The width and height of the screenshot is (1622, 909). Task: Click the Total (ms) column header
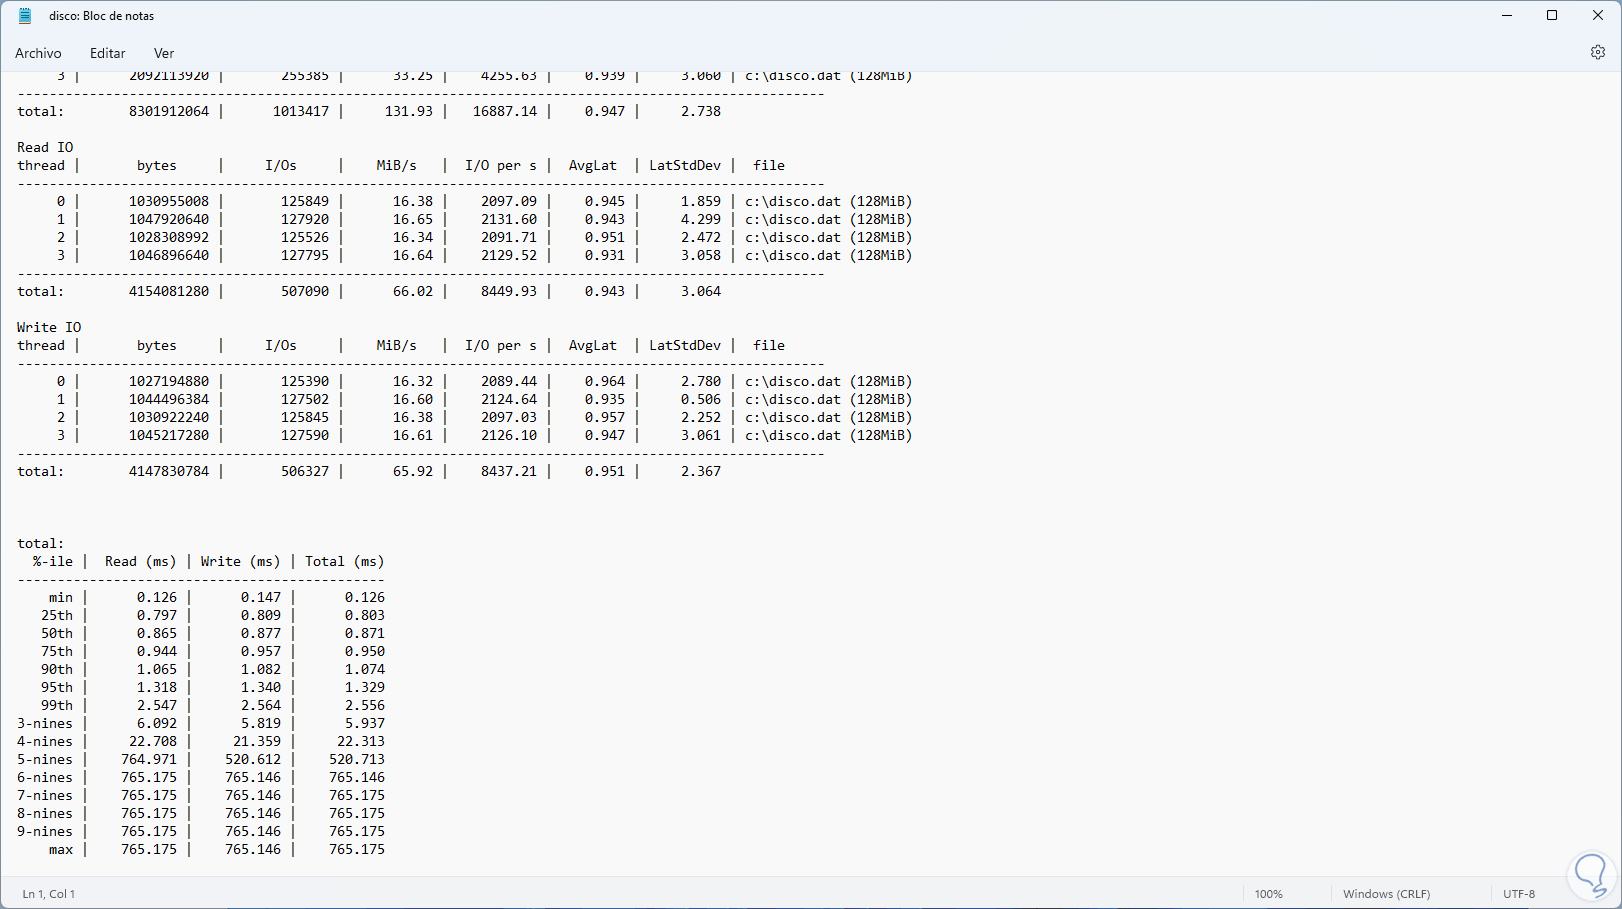point(345,561)
